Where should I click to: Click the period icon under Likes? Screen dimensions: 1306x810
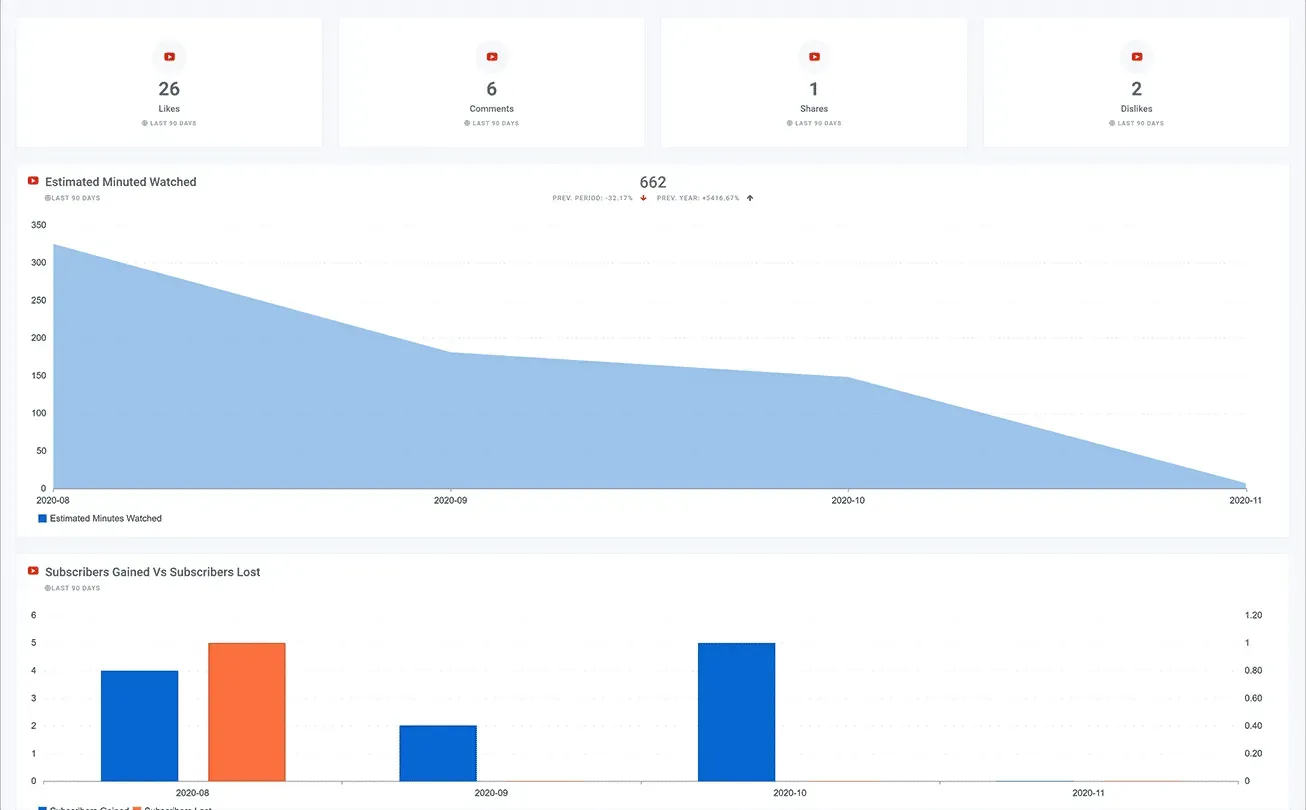point(145,123)
